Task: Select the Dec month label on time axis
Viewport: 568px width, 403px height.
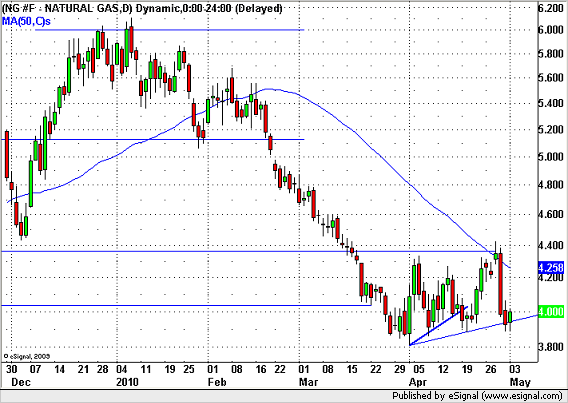Action: 21,382
